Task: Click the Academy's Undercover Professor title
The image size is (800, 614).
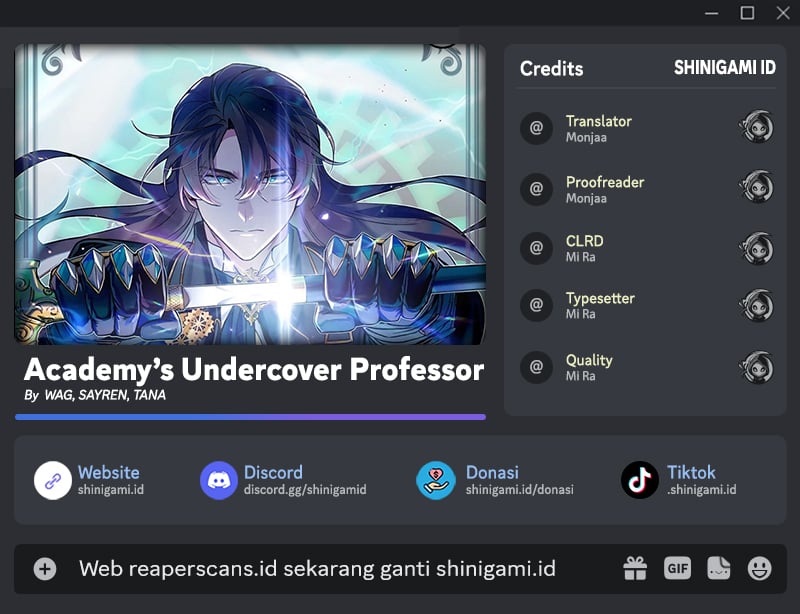Action: [254, 370]
